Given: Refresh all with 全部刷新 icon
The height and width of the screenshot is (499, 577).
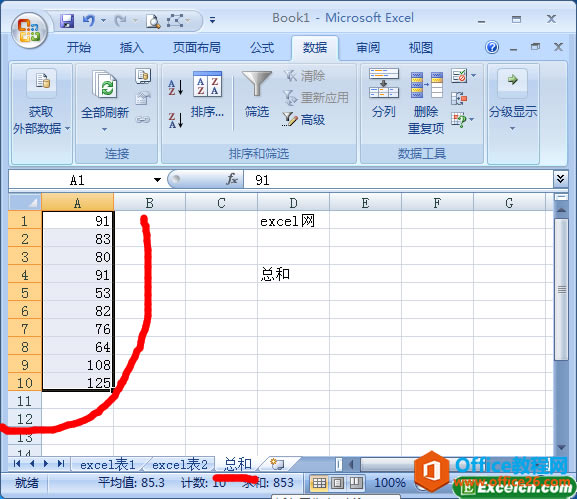Looking at the screenshot, I should coord(105,99).
